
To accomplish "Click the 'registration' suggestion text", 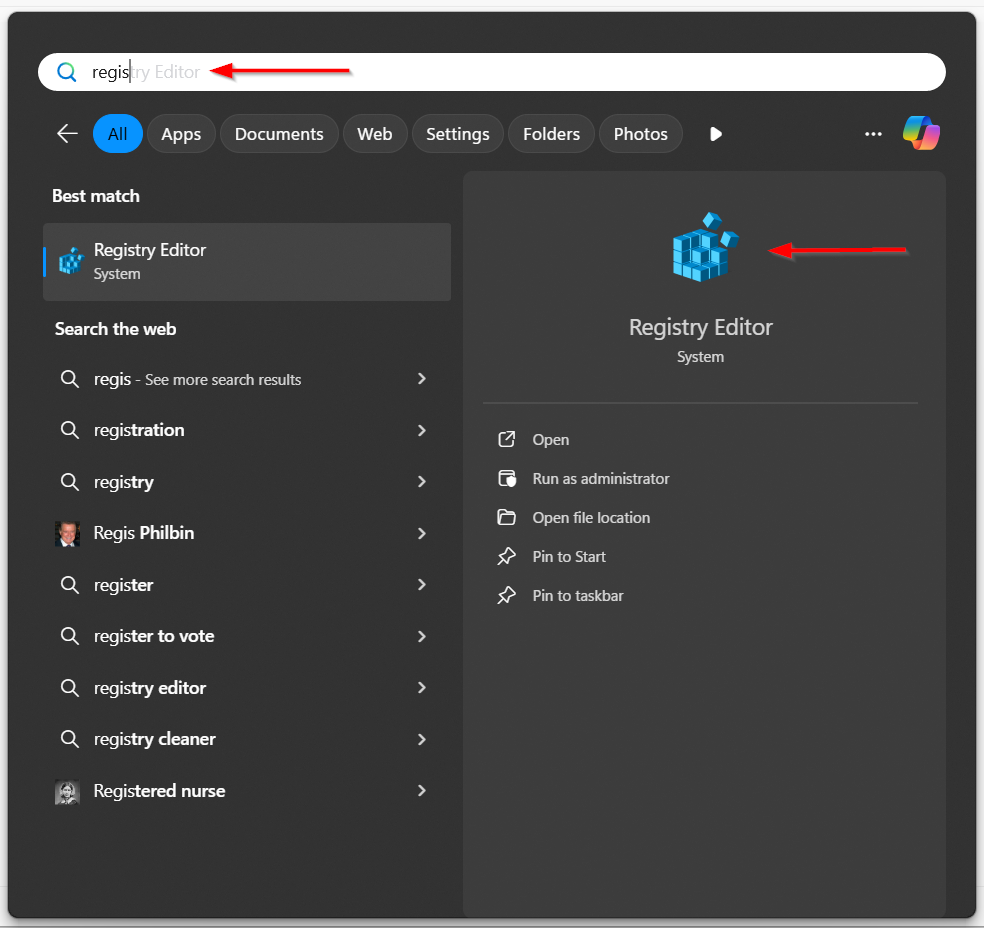I will (x=139, y=430).
